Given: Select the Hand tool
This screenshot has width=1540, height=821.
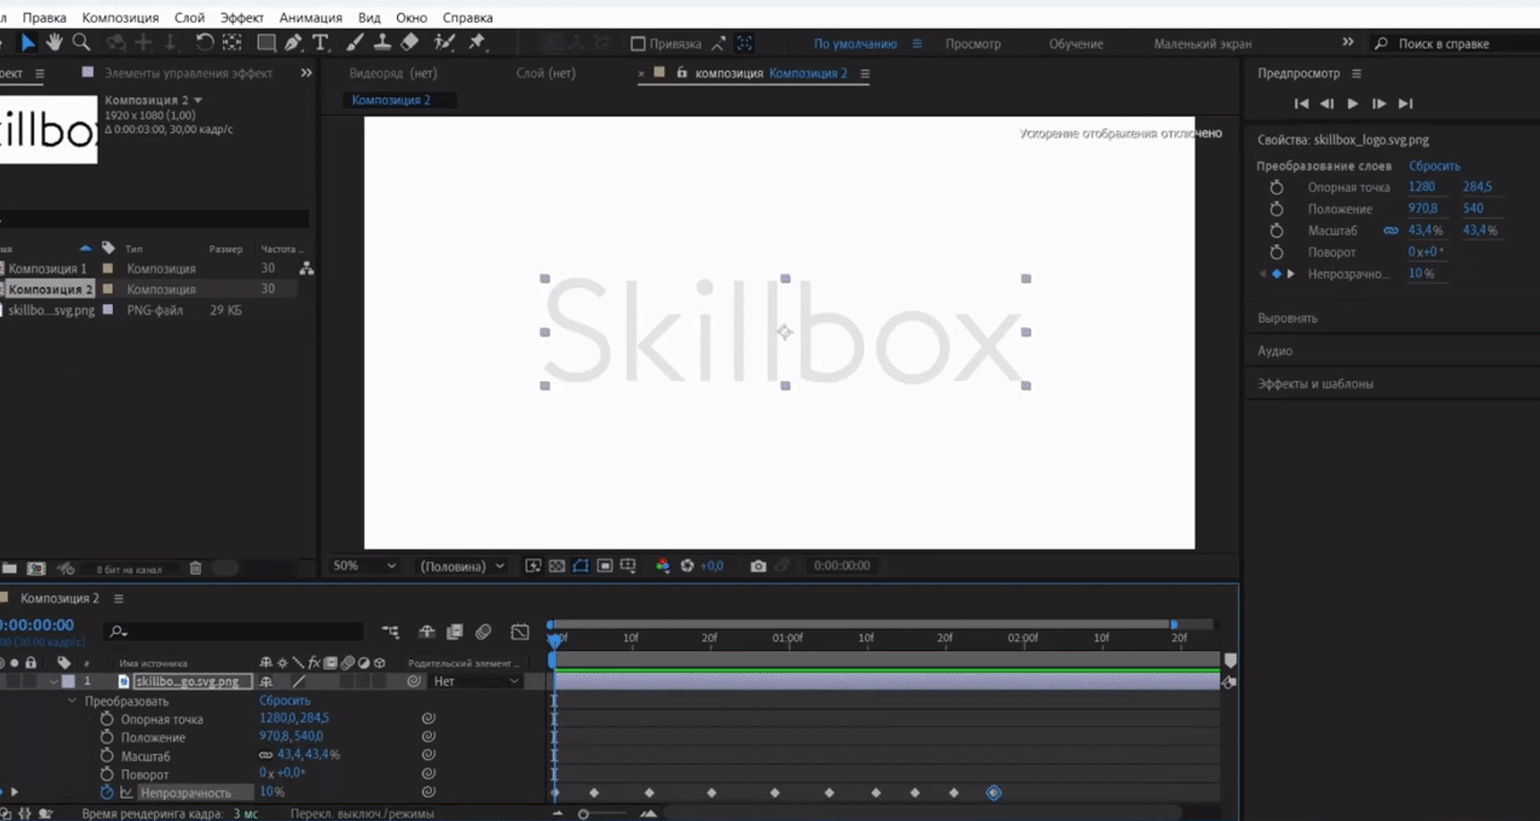Looking at the screenshot, I should pos(54,42).
